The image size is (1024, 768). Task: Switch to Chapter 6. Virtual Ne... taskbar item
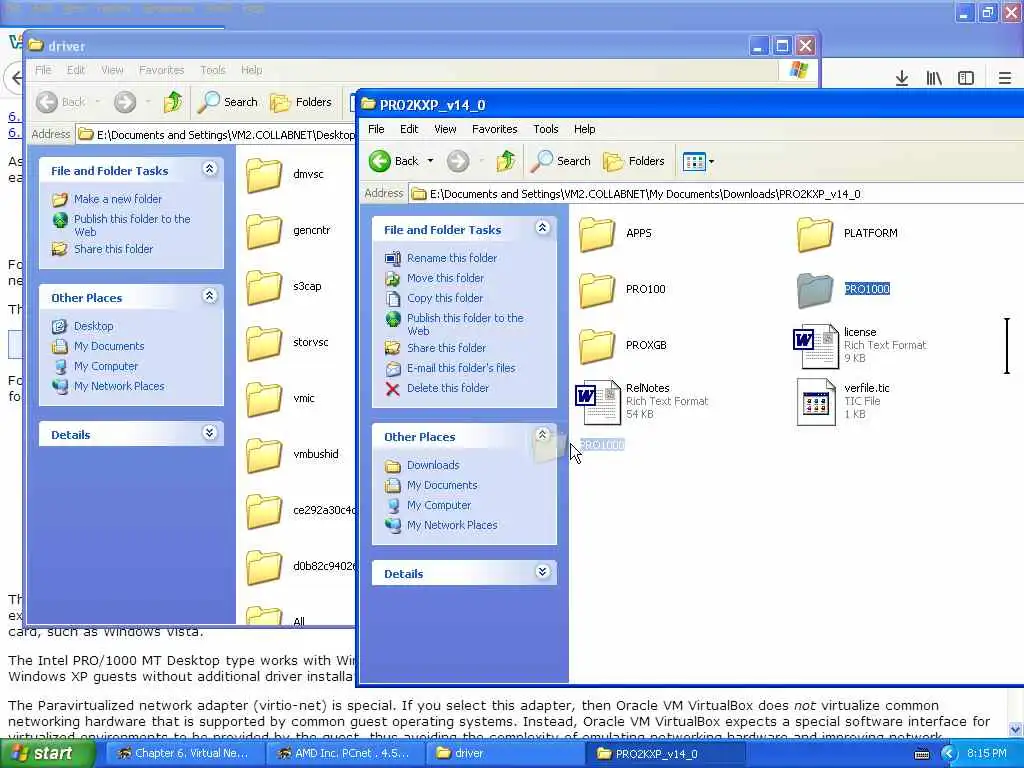(x=184, y=754)
